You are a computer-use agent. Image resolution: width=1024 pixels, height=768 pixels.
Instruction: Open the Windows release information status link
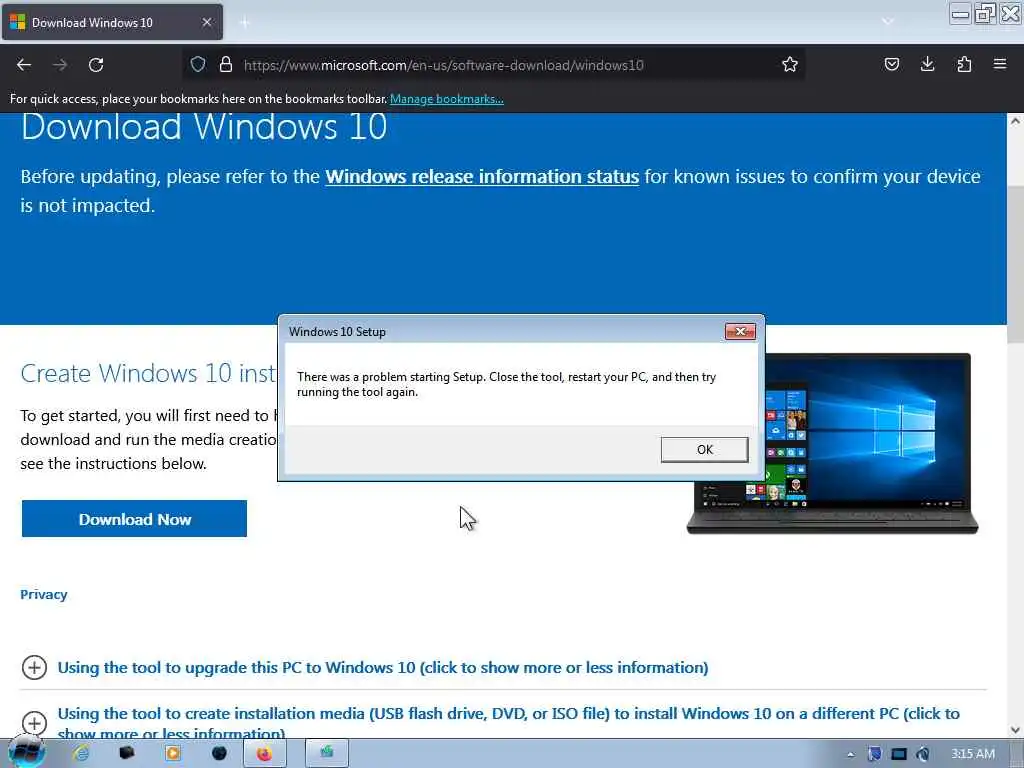pos(482,176)
